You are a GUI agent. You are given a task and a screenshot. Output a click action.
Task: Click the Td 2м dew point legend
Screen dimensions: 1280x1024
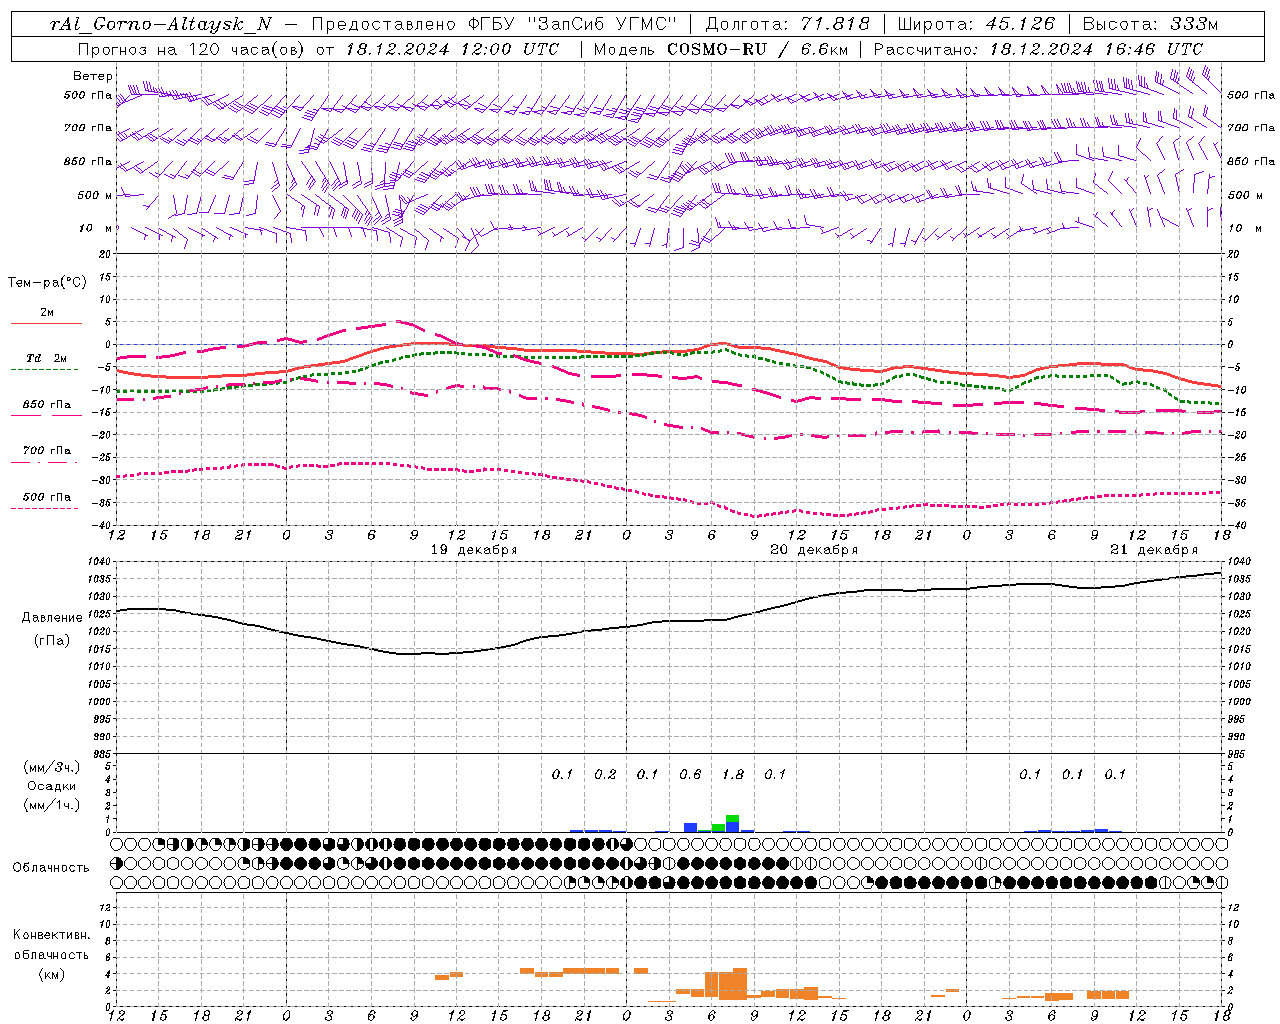tap(47, 362)
